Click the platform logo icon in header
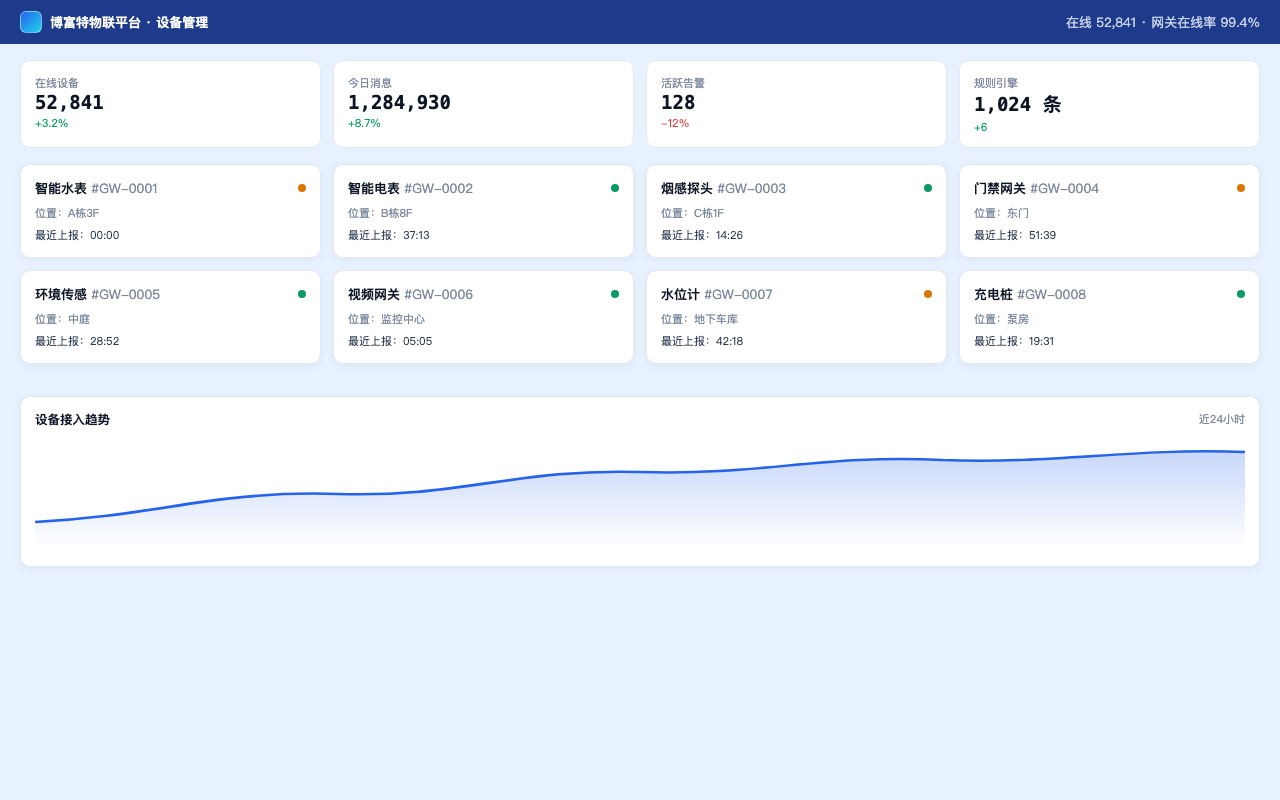The width and height of the screenshot is (1280, 800). point(31,22)
